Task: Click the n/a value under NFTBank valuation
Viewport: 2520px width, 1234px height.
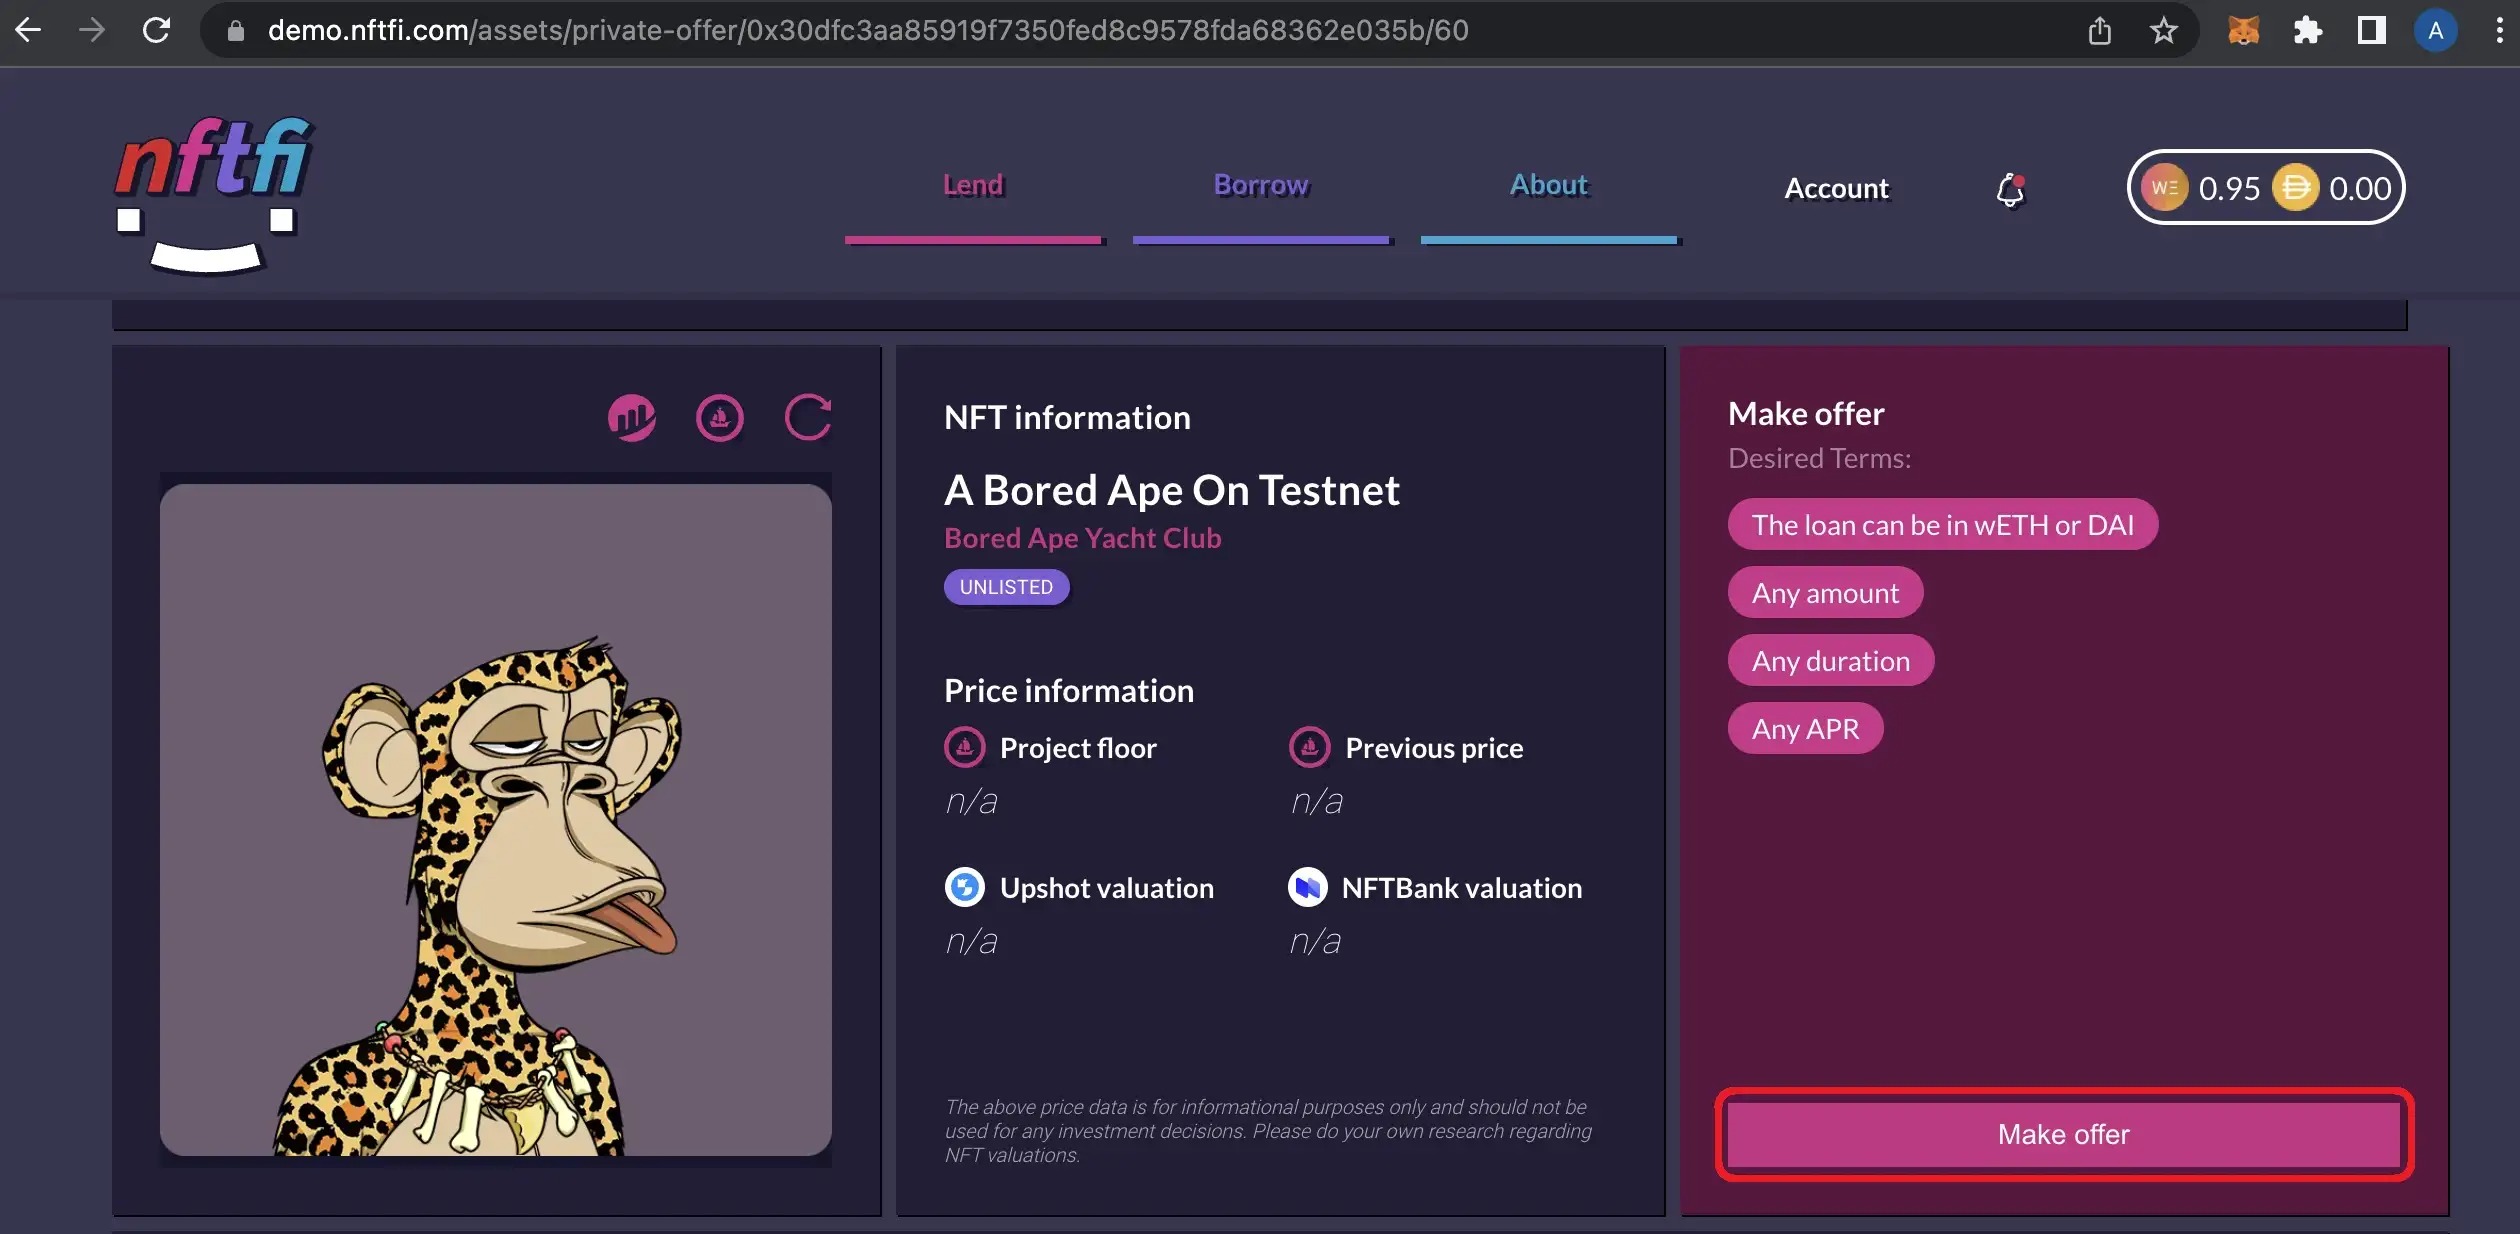Action: click(1315, 941)
